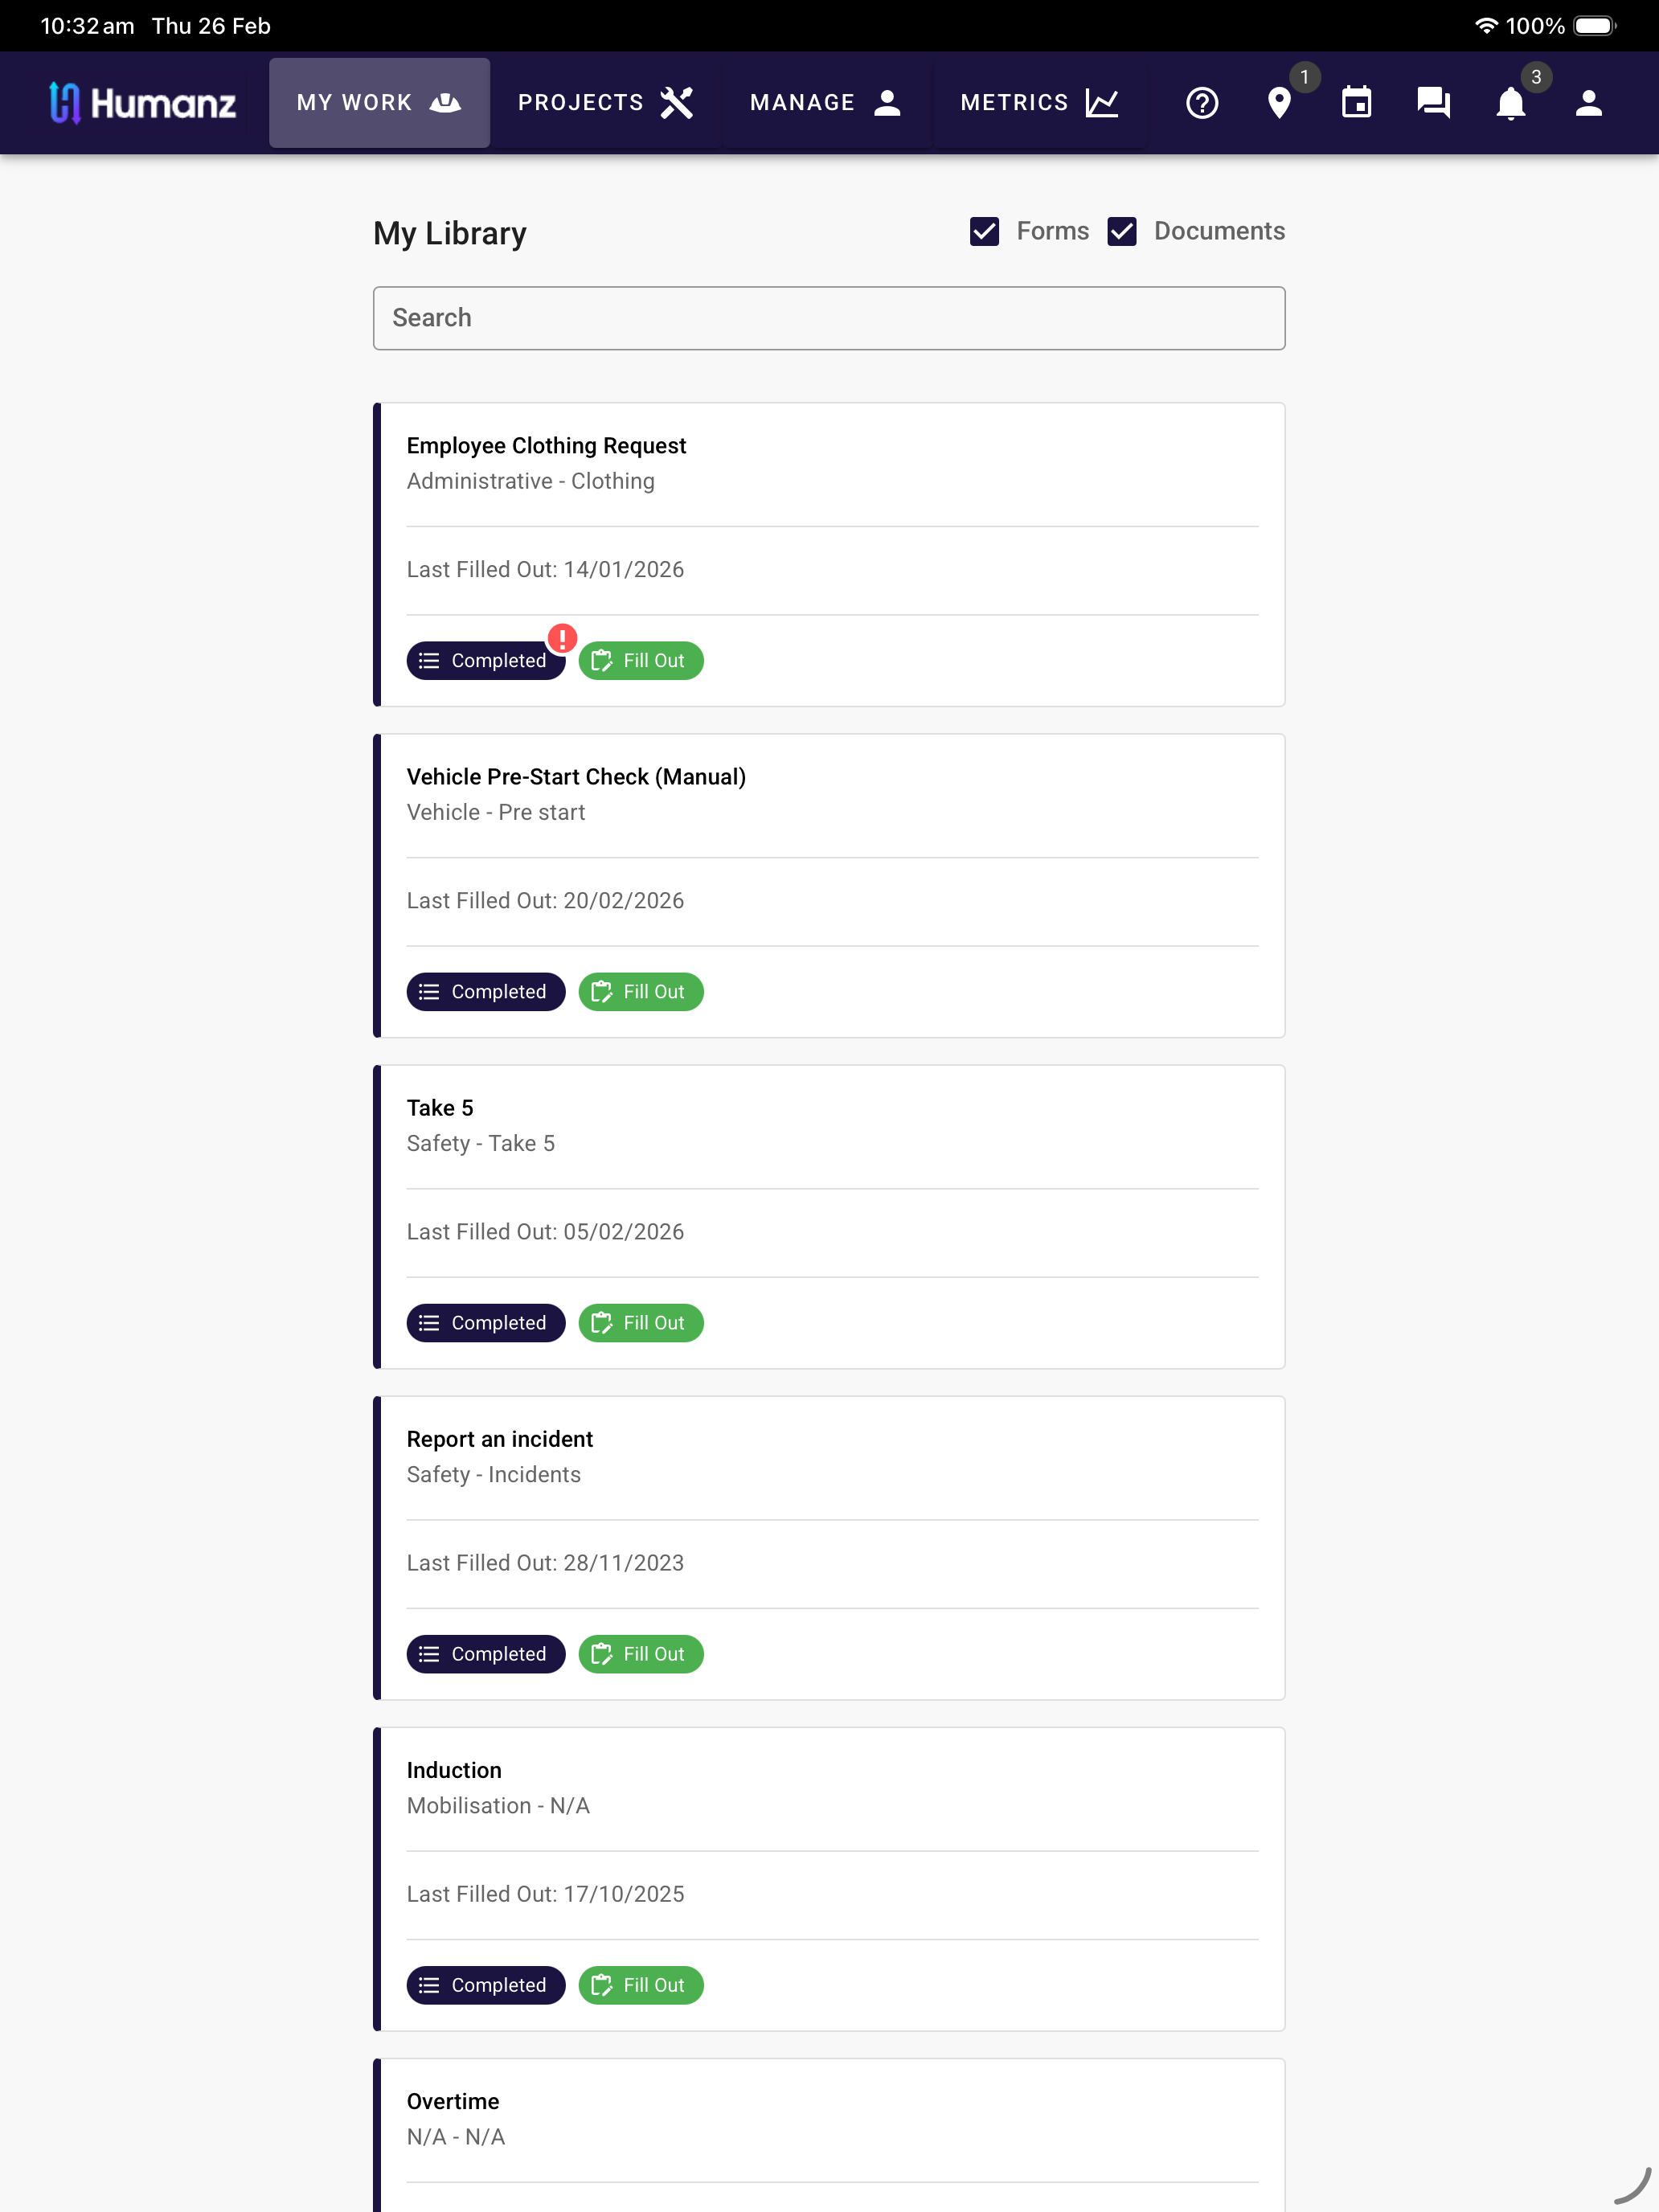
Task: Fill Out the Vehicle Pre-Start Check form
Action: tap(641, 992)
